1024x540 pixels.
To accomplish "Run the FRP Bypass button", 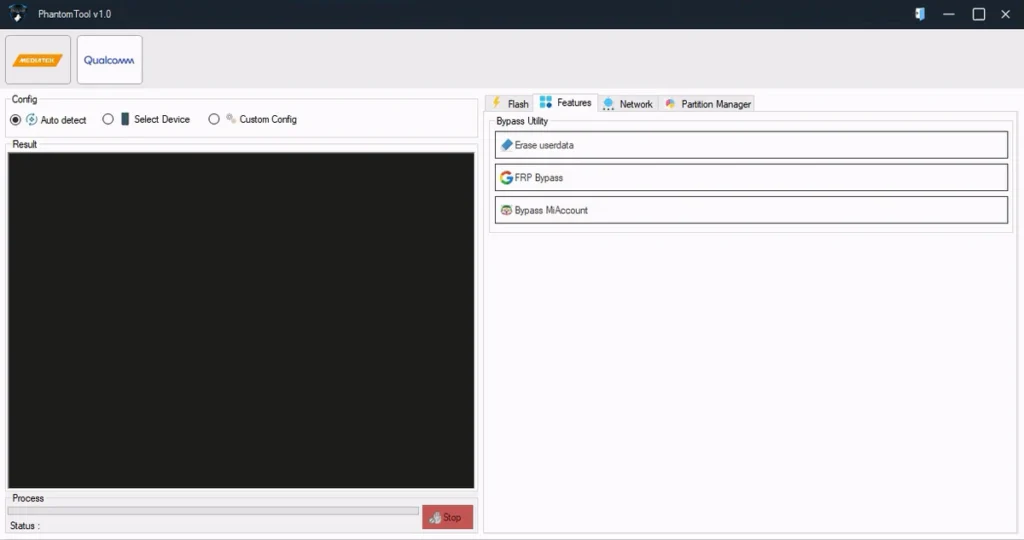I will click(751, 178).
